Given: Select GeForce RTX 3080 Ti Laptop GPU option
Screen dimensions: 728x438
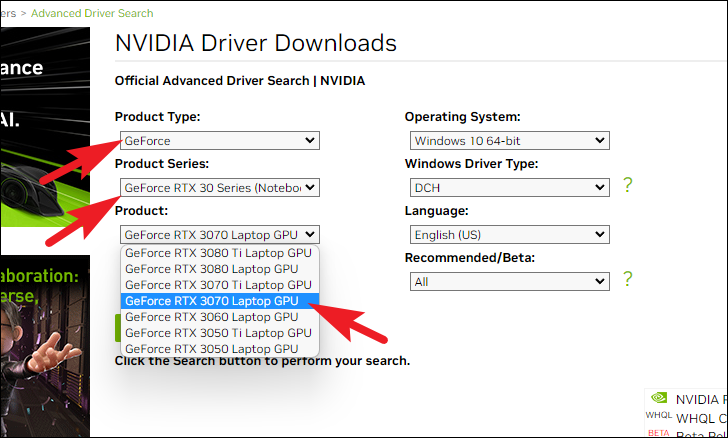Looking at the screenshot, I should click(220, 253).
